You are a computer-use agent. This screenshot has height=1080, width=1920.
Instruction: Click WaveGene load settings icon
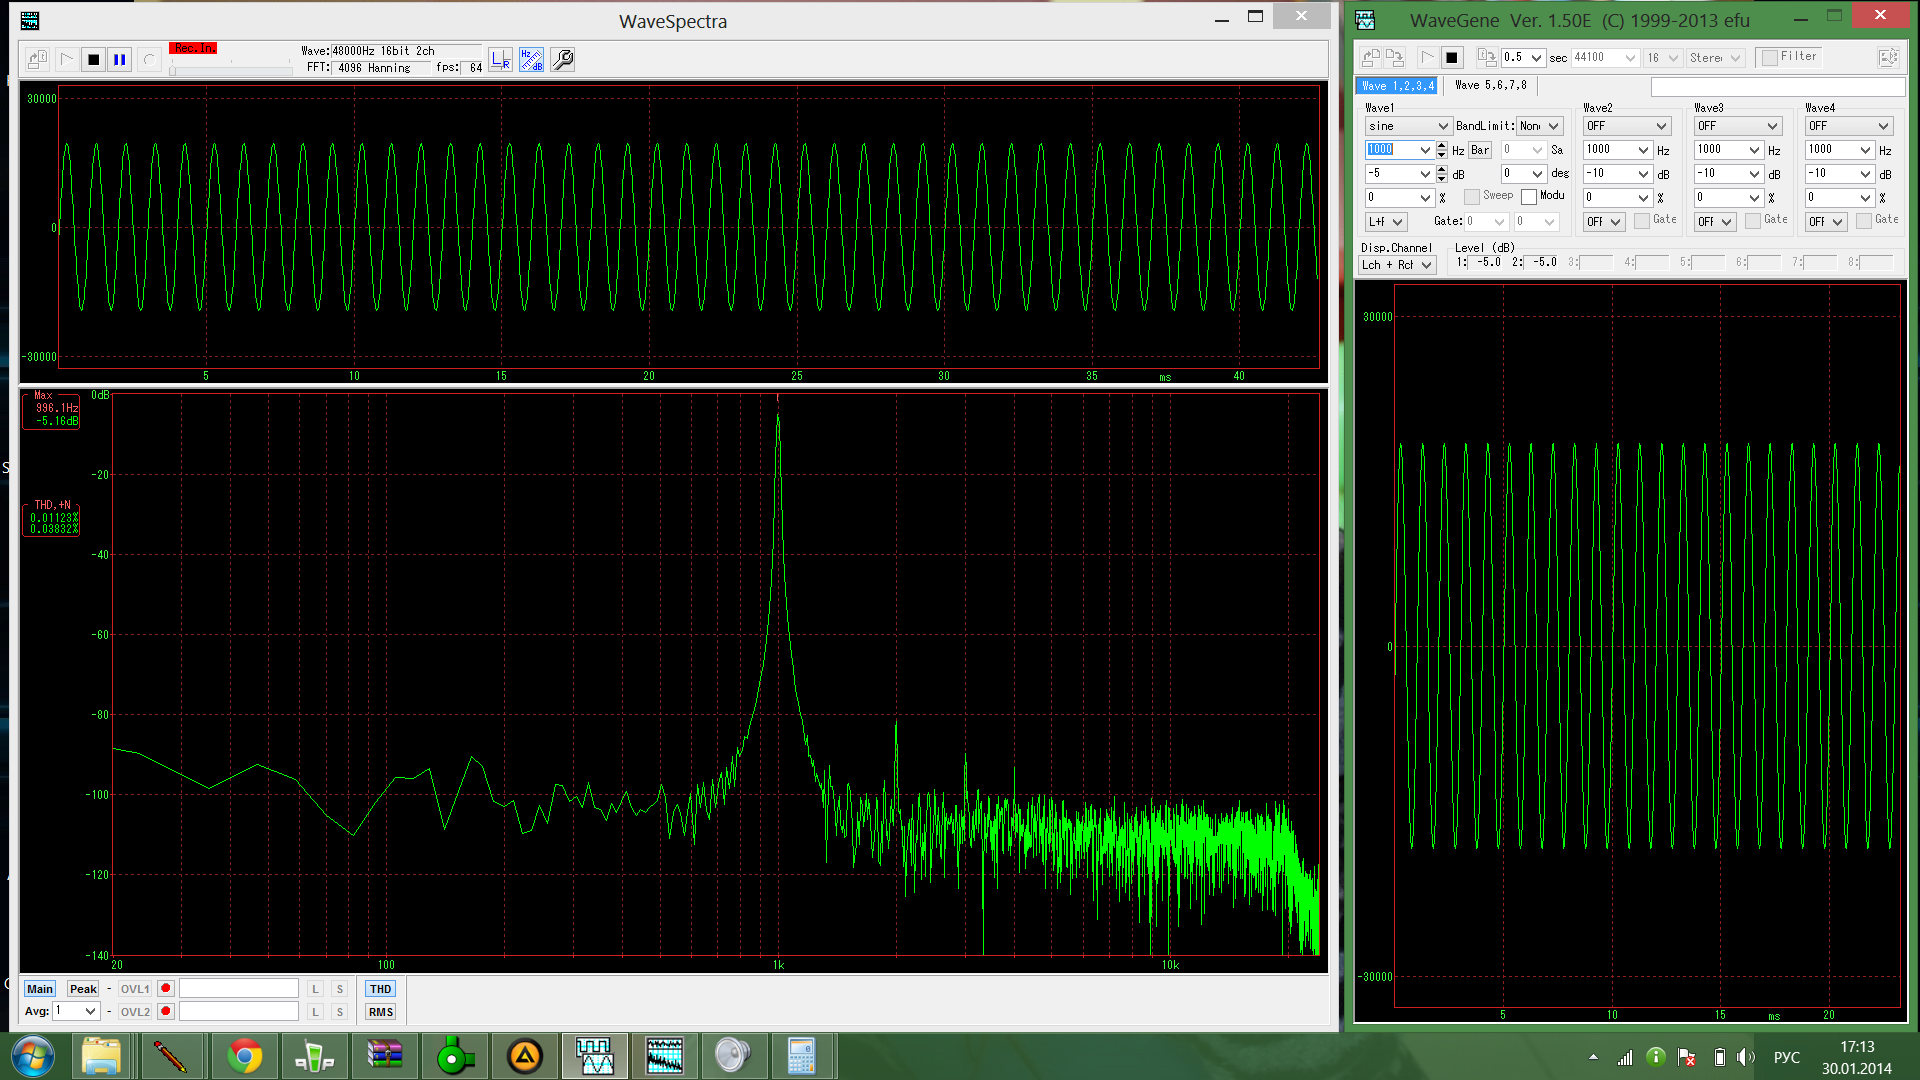point(1371,58)
